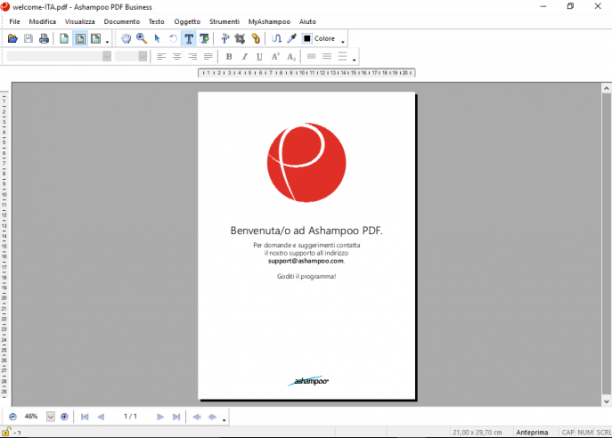This screenshot has height=438, width=612.
Task: Click the Undo rotate arrow icon
Action: point(173,39)
